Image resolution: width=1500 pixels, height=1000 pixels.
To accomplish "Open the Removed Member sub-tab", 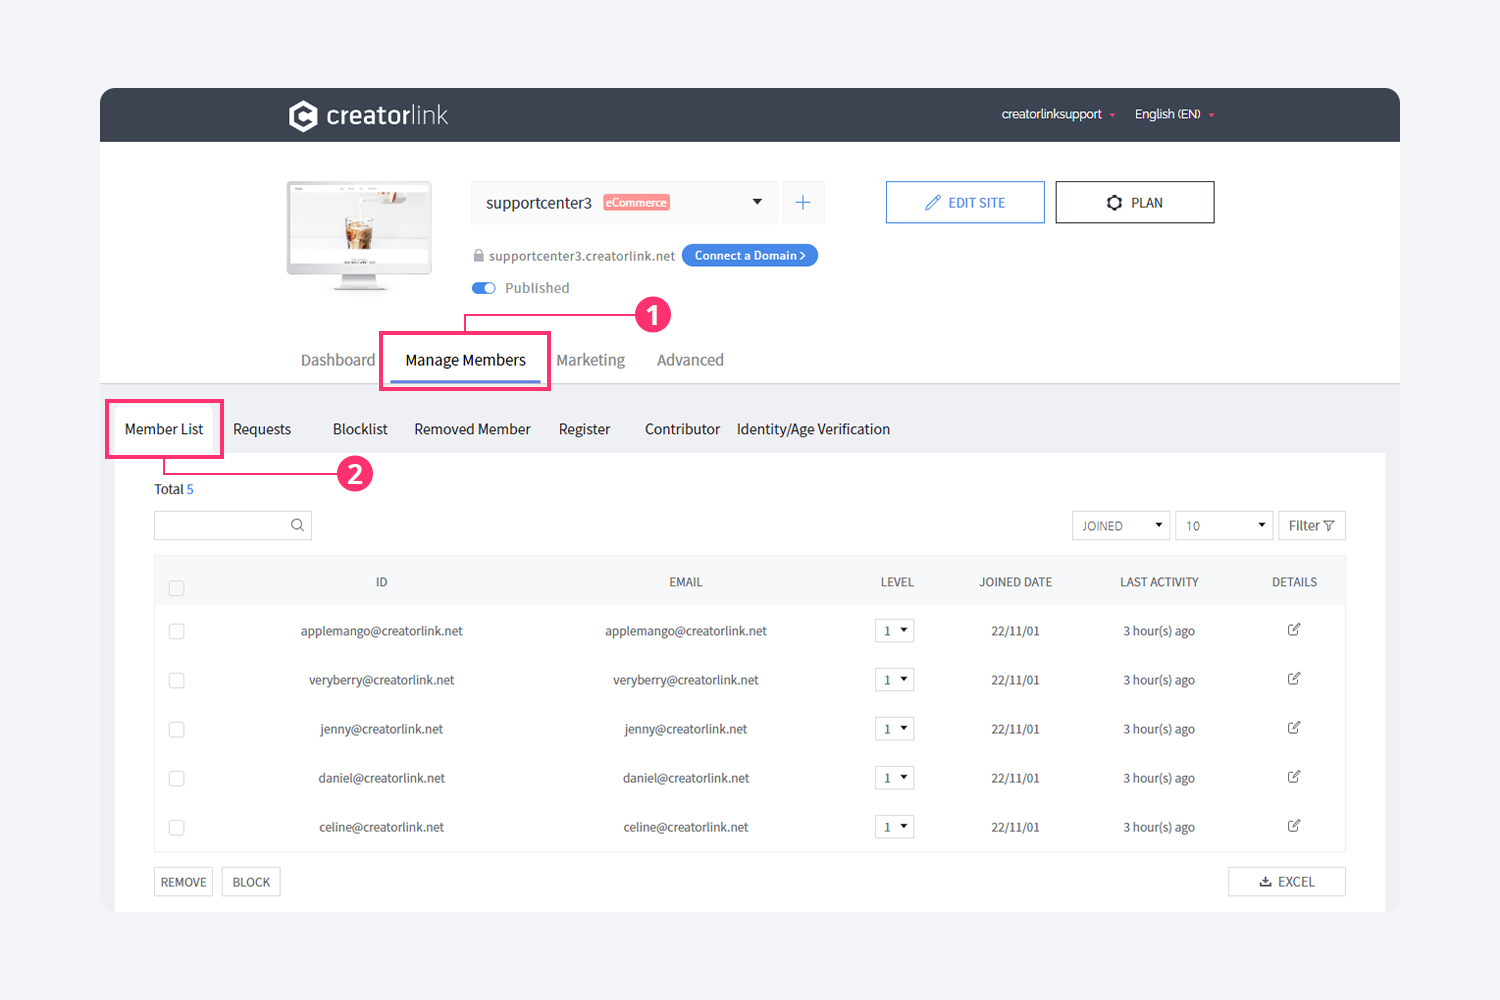I will point(472,429).
